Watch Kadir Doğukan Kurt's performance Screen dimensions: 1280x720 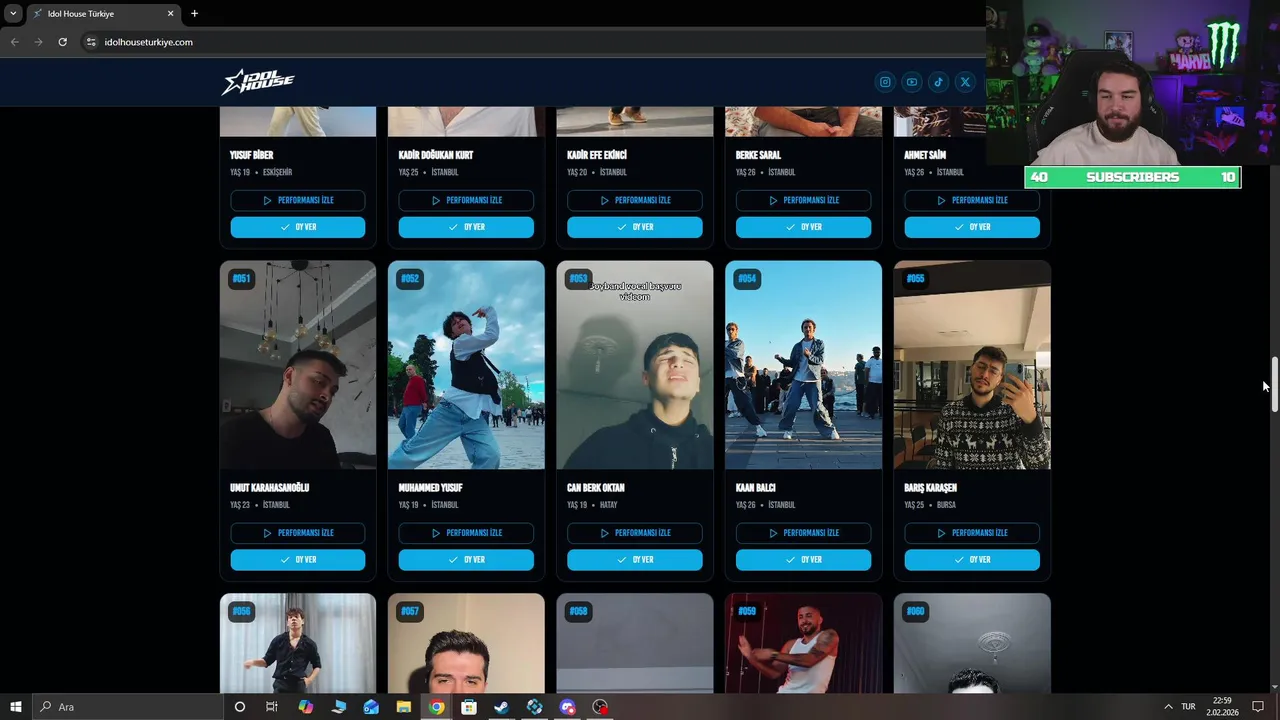click(x=466, y=200)
